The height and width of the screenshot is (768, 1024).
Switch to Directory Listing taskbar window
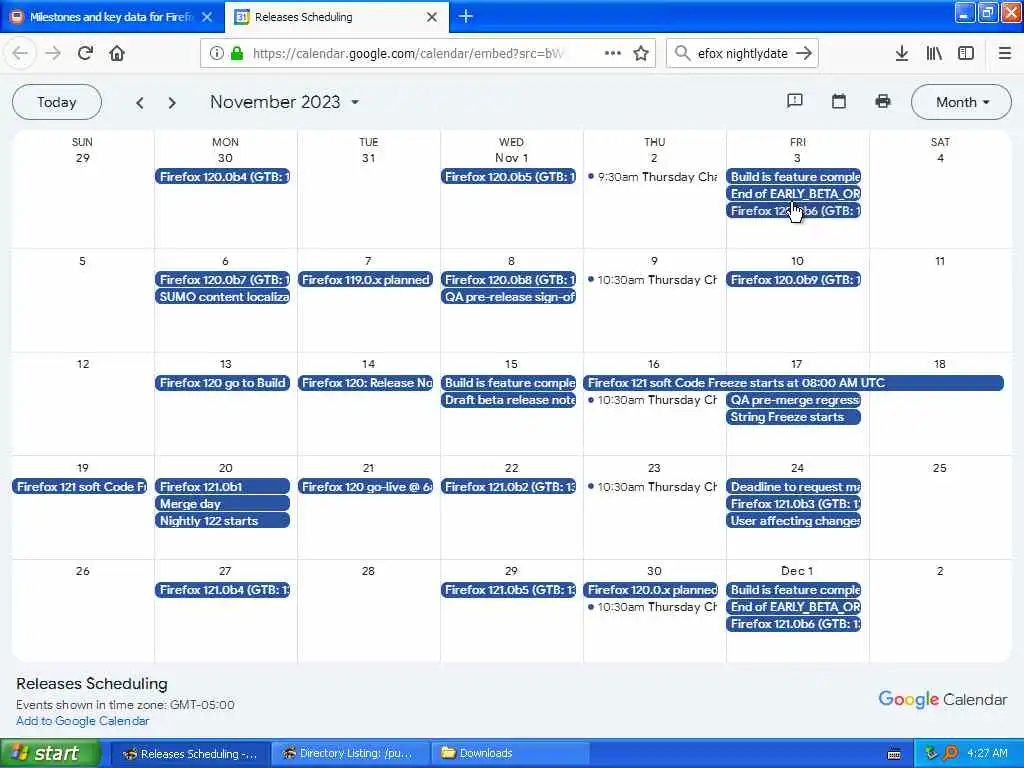tap(349, 753)
